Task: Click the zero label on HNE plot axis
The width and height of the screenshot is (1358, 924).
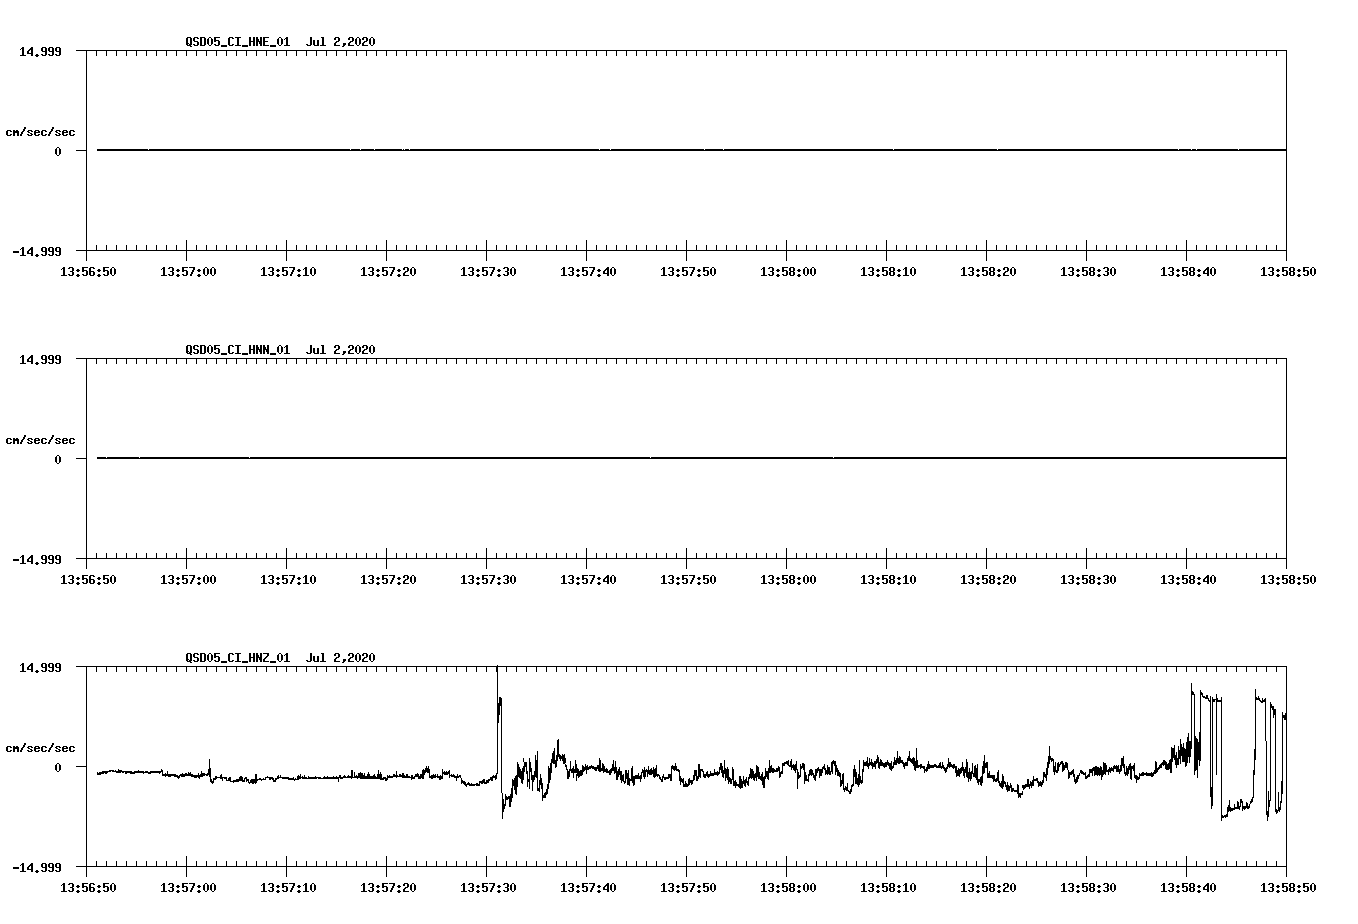Action: (x=58, y=151)
